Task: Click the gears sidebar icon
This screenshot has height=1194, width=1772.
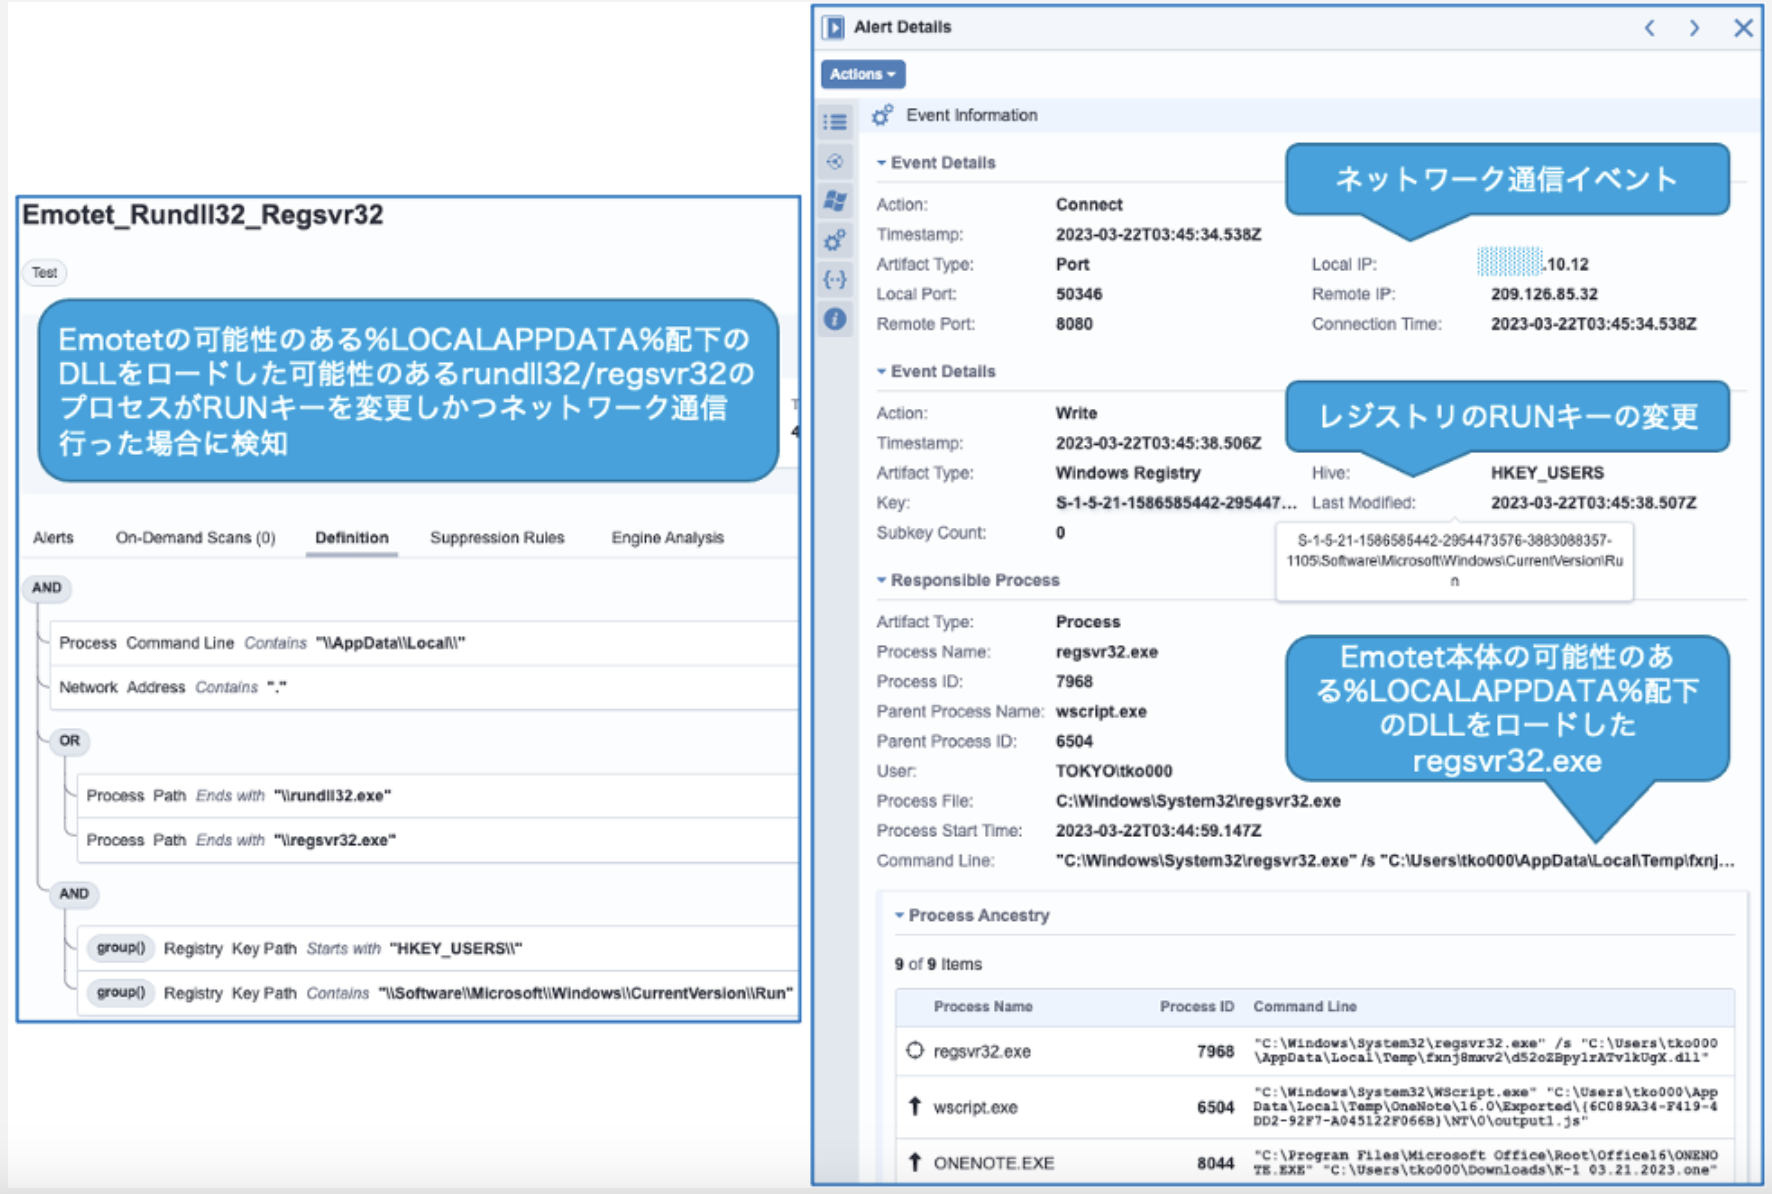Action: coord(835,240)
